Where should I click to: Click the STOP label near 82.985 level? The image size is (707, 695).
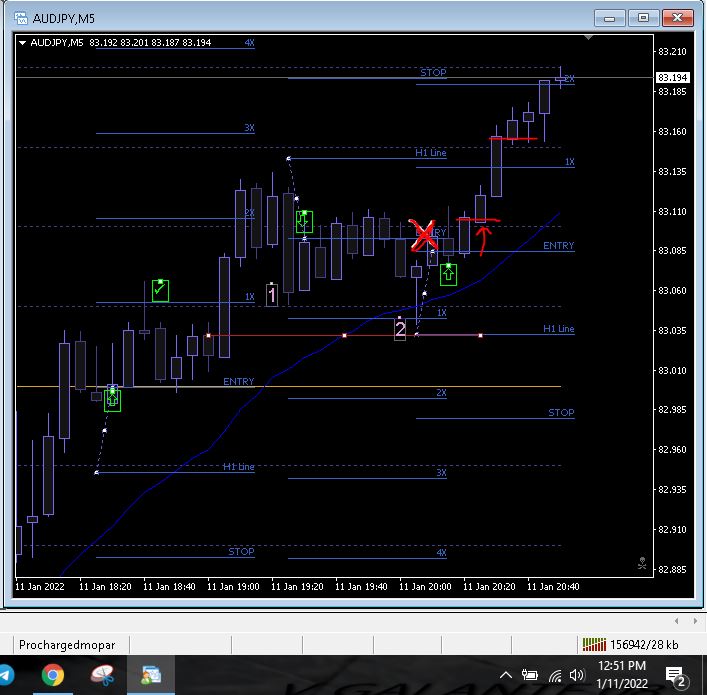coord(561,413)
